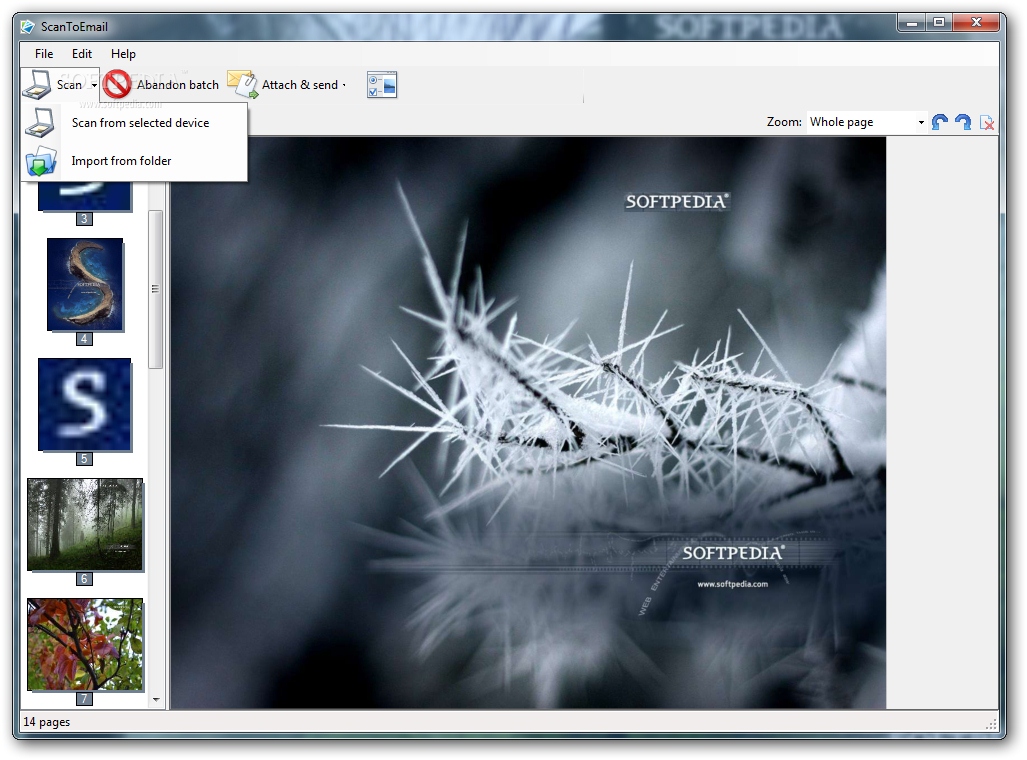Click the thumbnail list scrollbar handle
The image size is (1027, 760).
coord(155,289)
